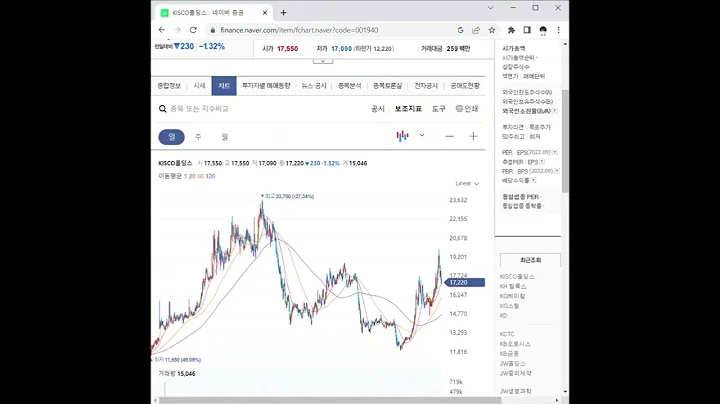Click the horizontal page scrollbar

(x=330, y=400)
